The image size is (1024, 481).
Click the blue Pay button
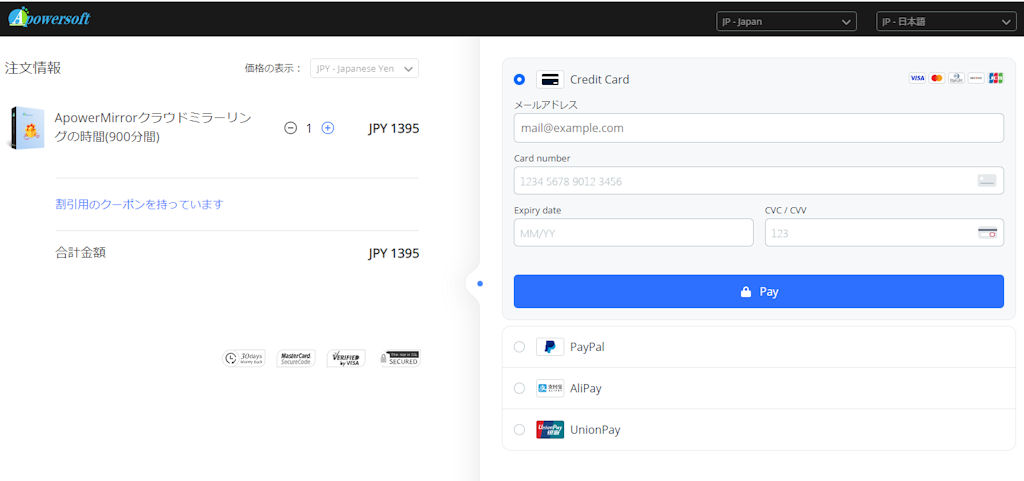pos(758,291)
